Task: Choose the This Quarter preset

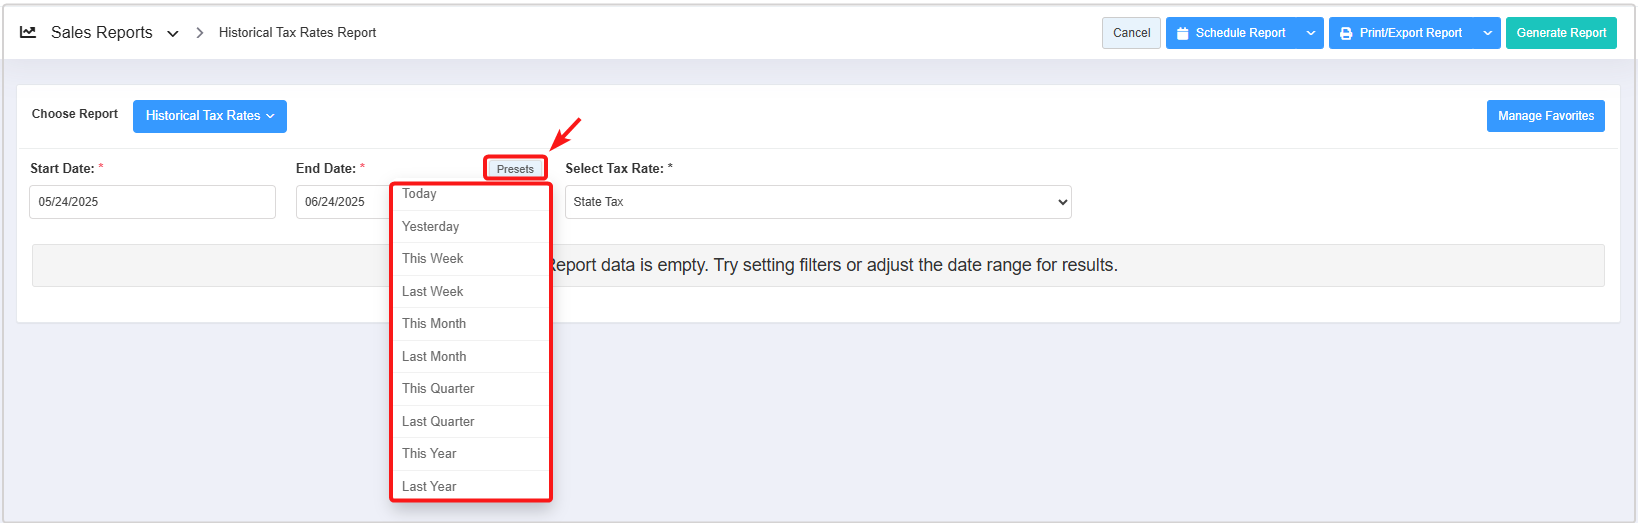Action: coord(438,389)
